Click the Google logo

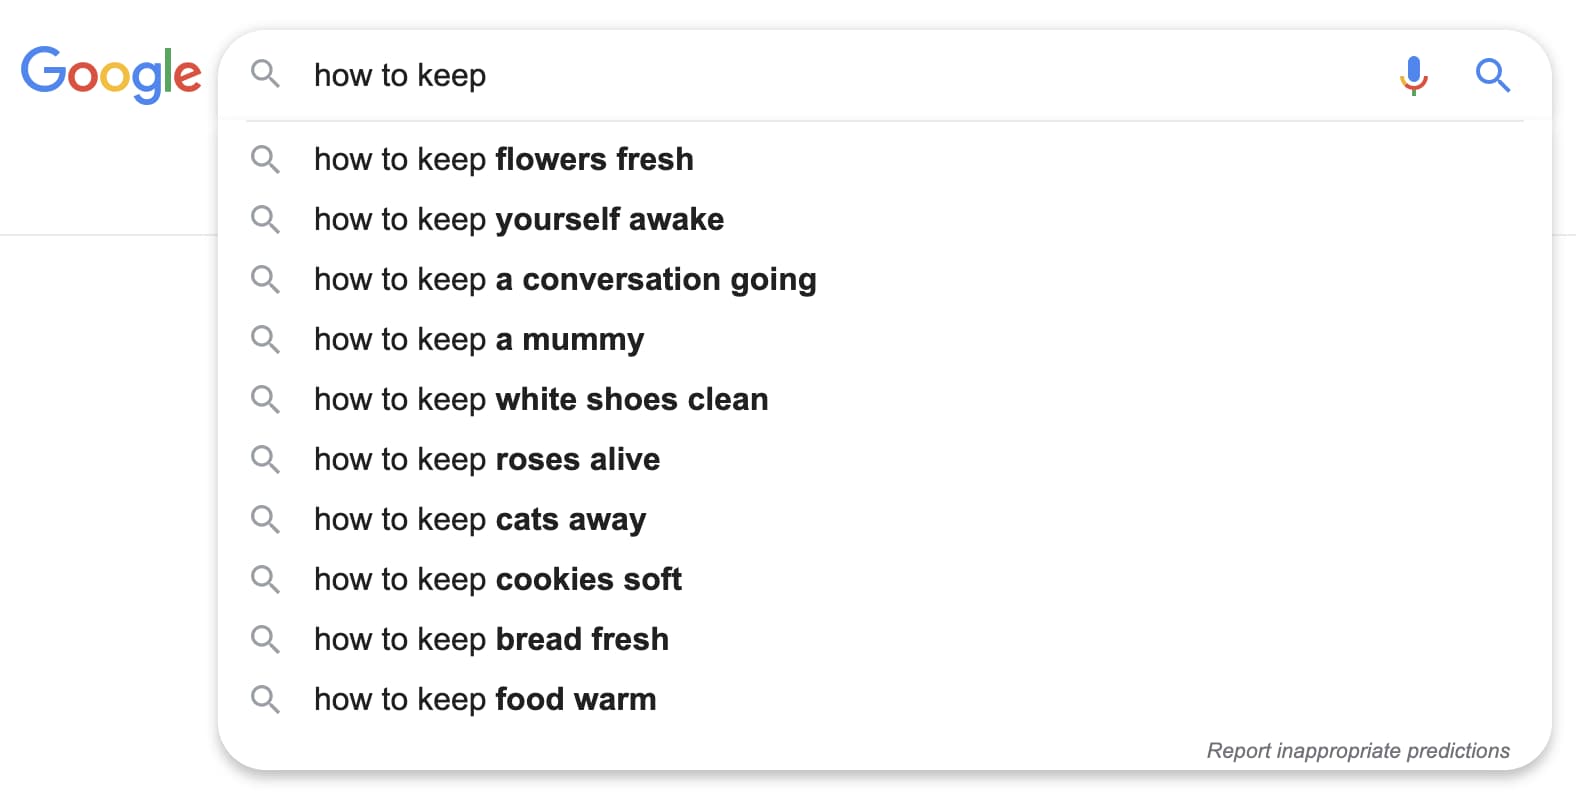click(111, 74)
